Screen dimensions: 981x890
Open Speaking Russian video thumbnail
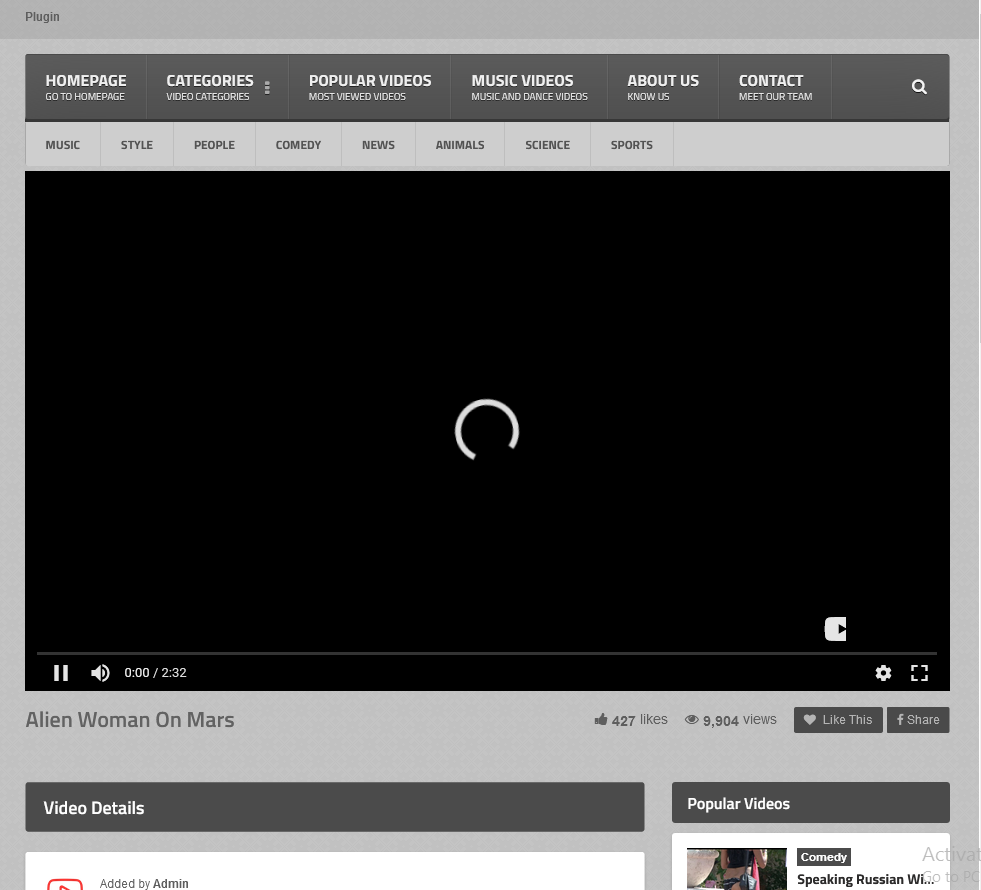click(x=736, y=869)
